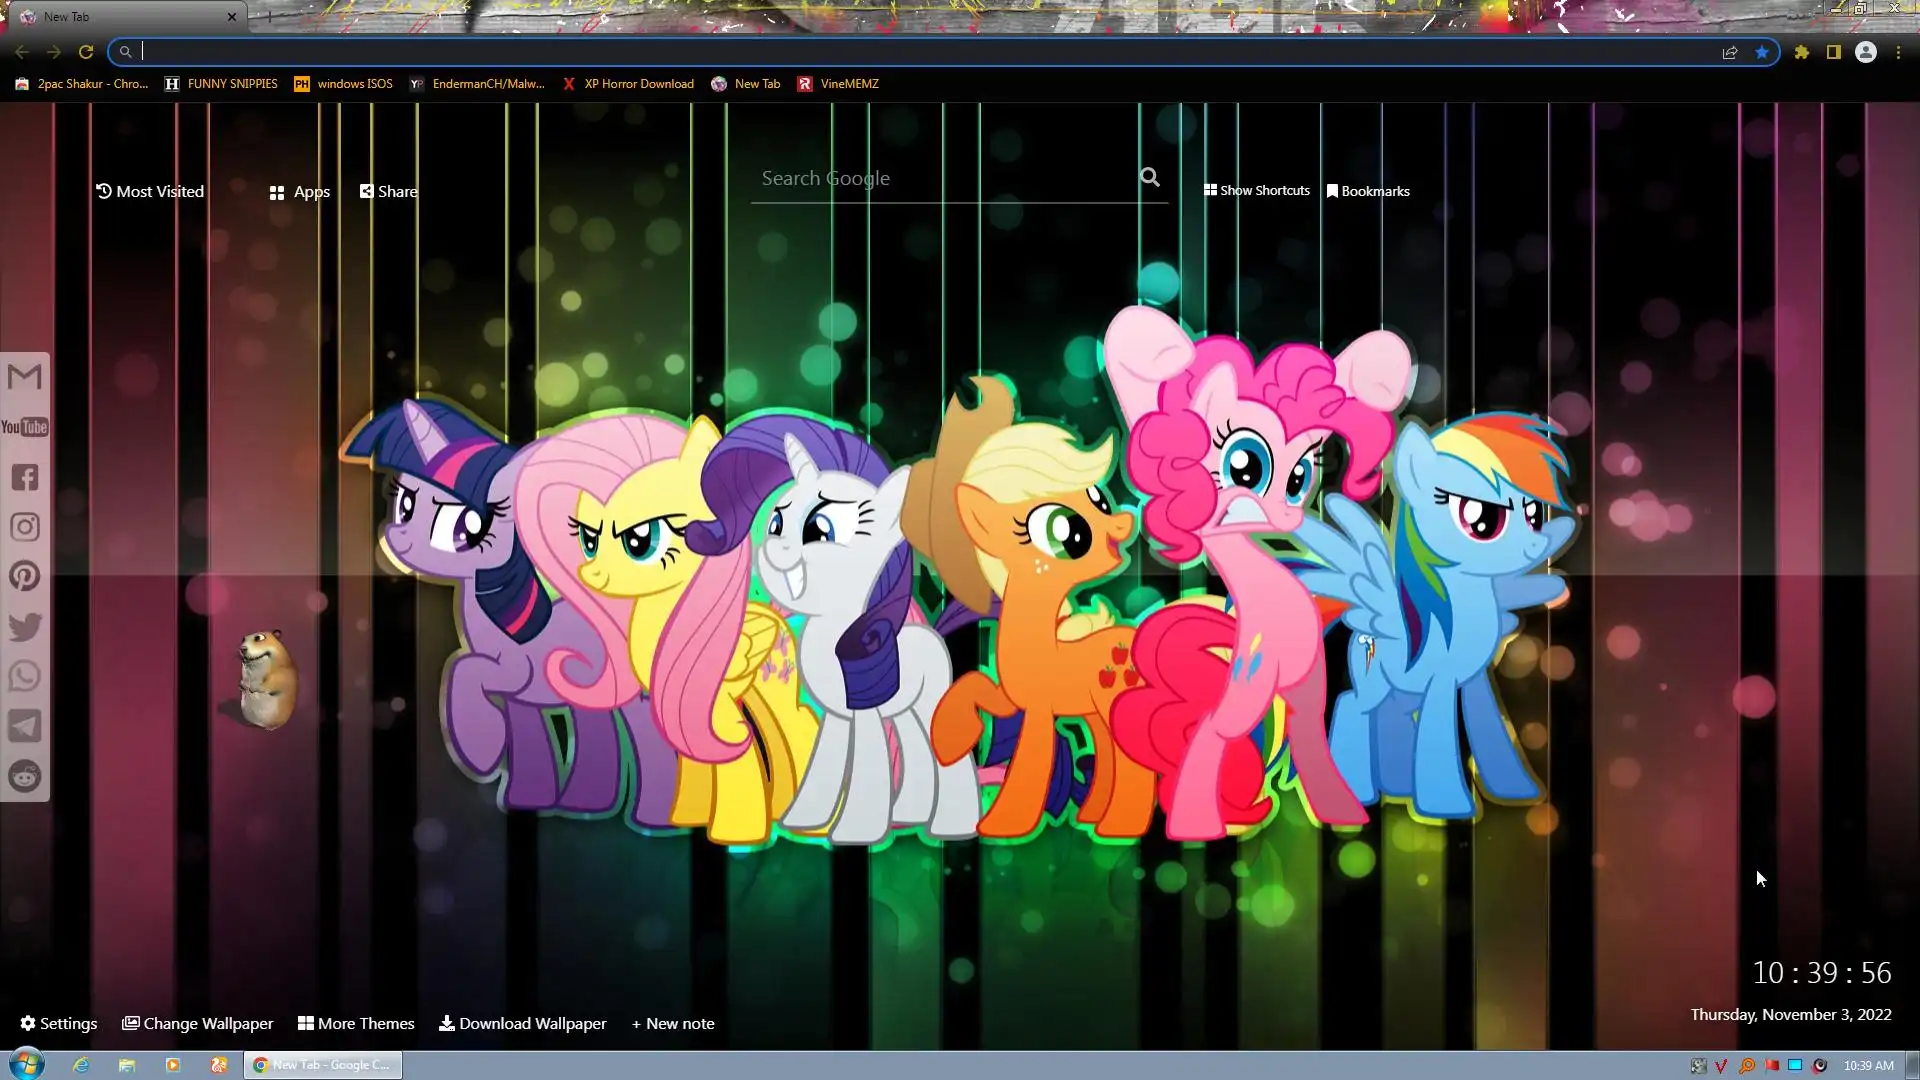Expand the Apps menu
Screen dimensions: 1920x1080
[x=300, y=192]
